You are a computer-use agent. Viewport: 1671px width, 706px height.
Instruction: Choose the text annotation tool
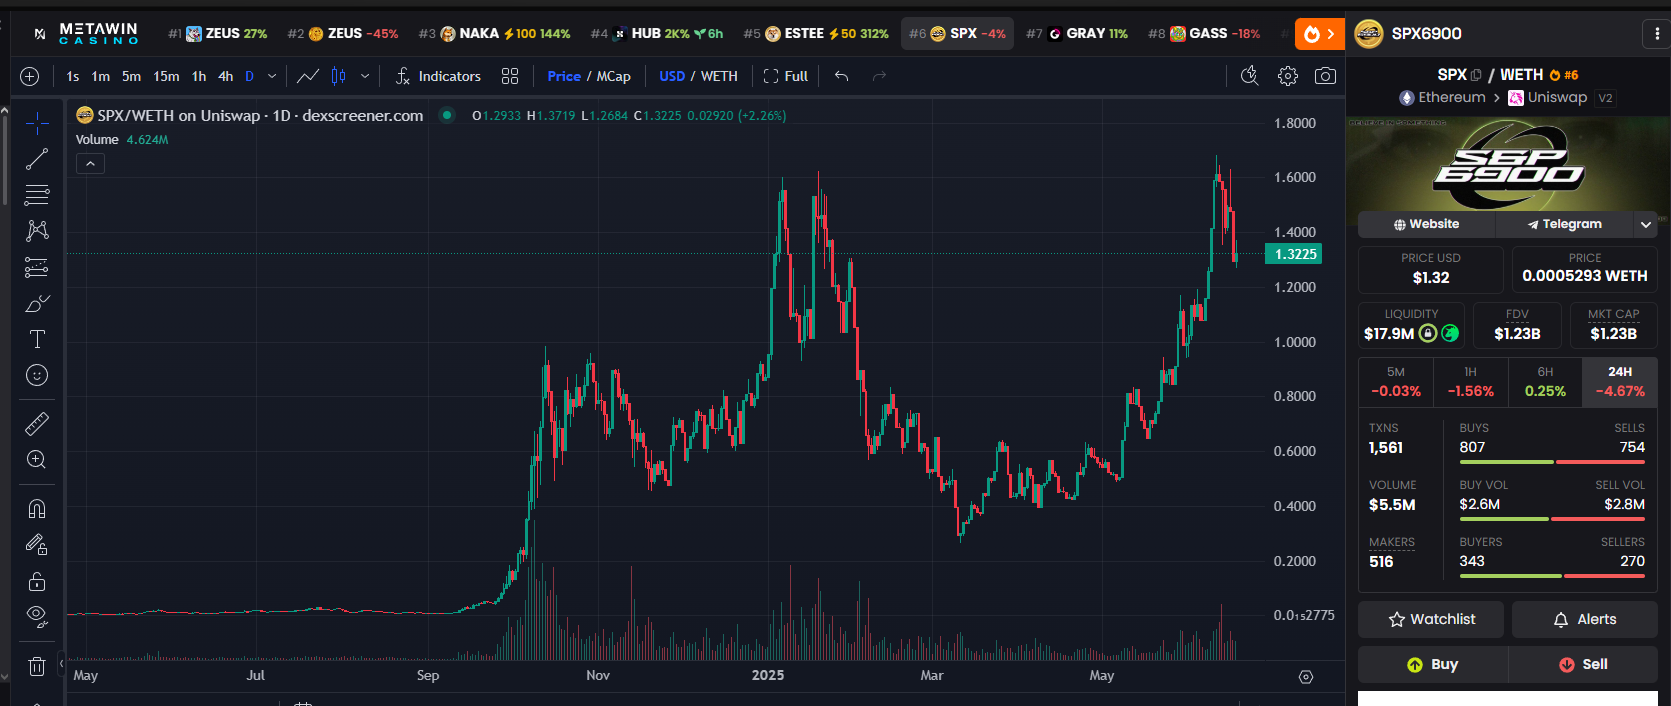[x=37, y=339]
